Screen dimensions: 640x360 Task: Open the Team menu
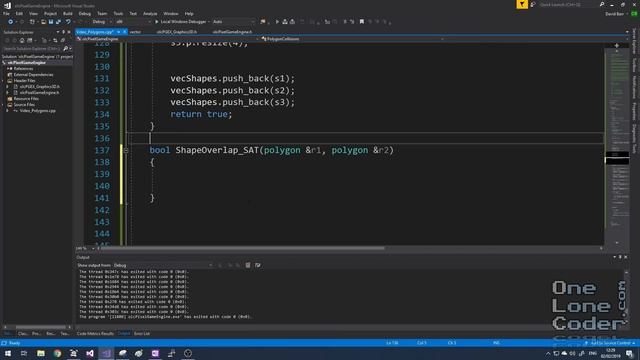click(102, 13)
